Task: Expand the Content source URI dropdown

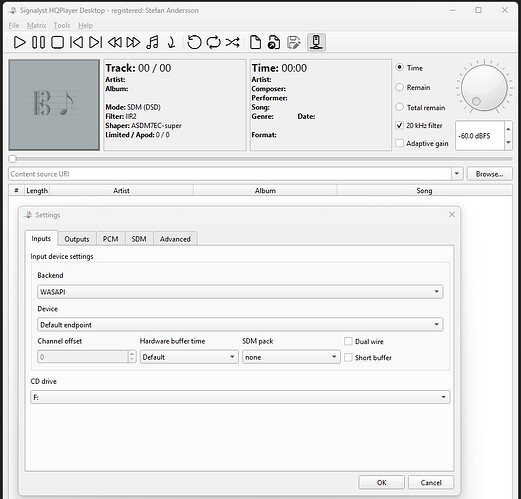Action: pos(457,174)
